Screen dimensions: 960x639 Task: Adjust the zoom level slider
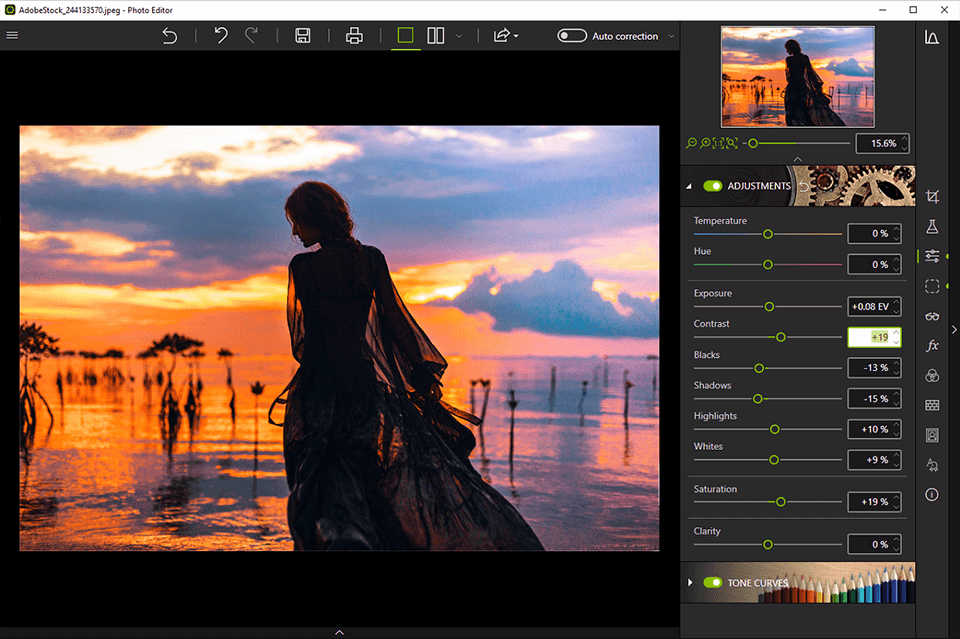pos(753,143)
